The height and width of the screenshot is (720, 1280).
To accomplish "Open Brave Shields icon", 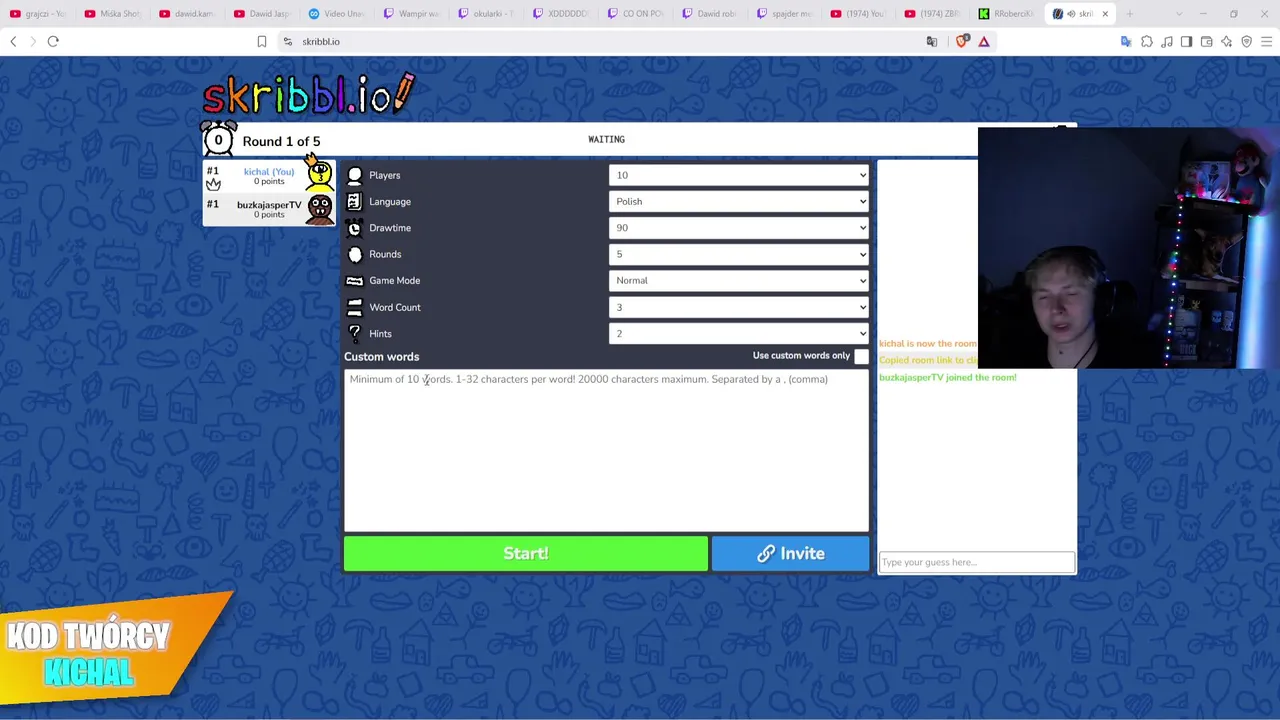I will pyautogui.click(x=962, y=41).
